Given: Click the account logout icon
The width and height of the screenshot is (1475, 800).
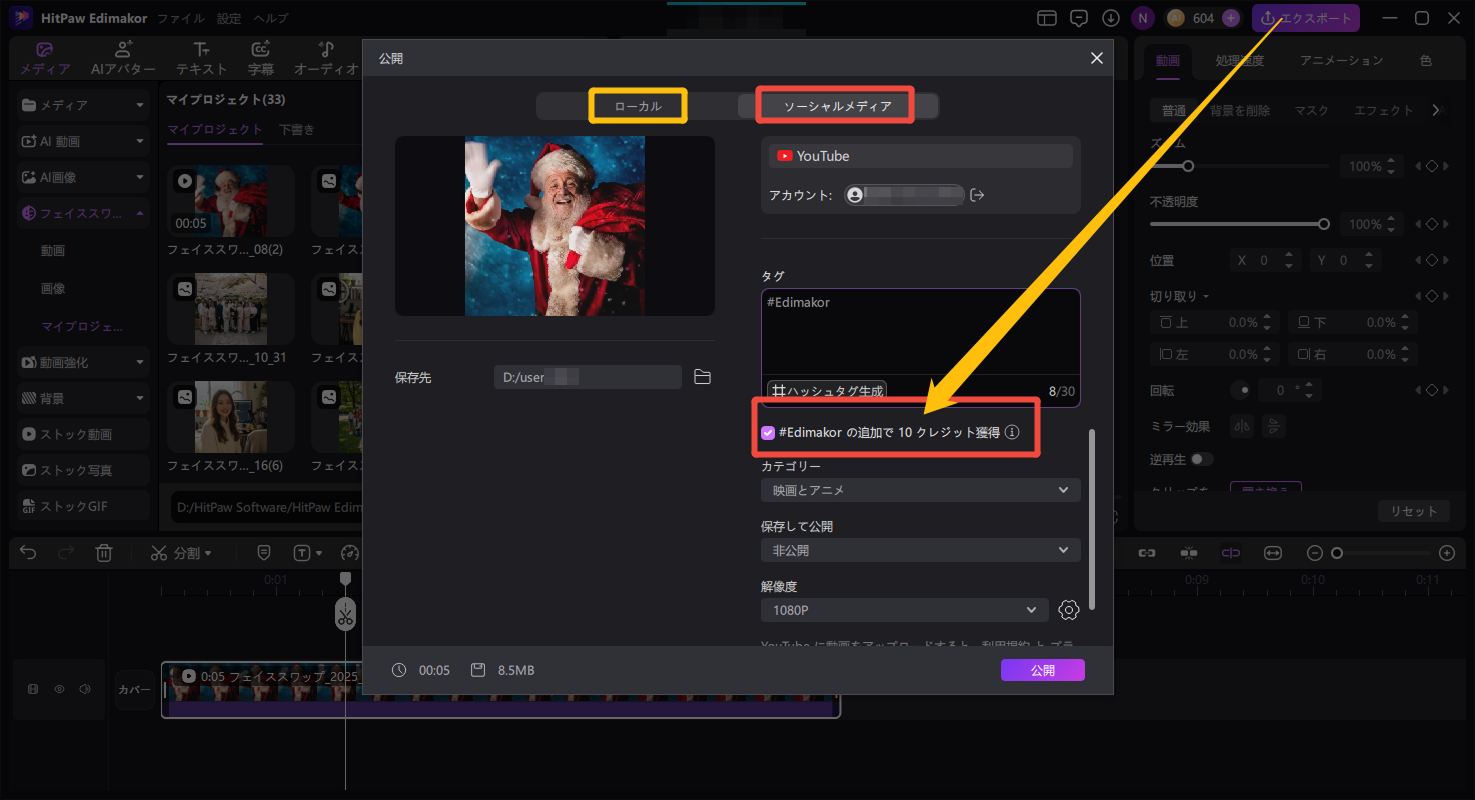Looking at the screenshot, I should [978, 195].
